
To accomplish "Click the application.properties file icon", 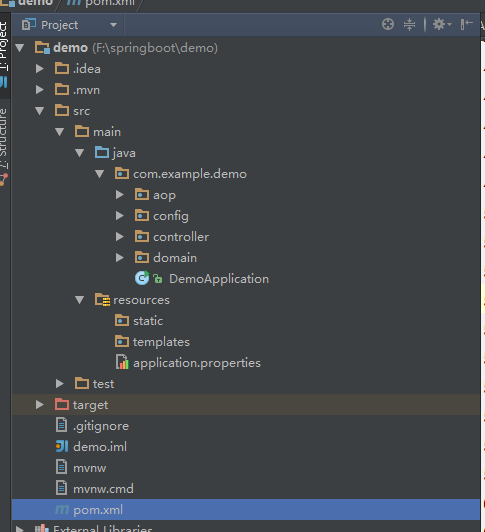I will (x=122, y=362).
